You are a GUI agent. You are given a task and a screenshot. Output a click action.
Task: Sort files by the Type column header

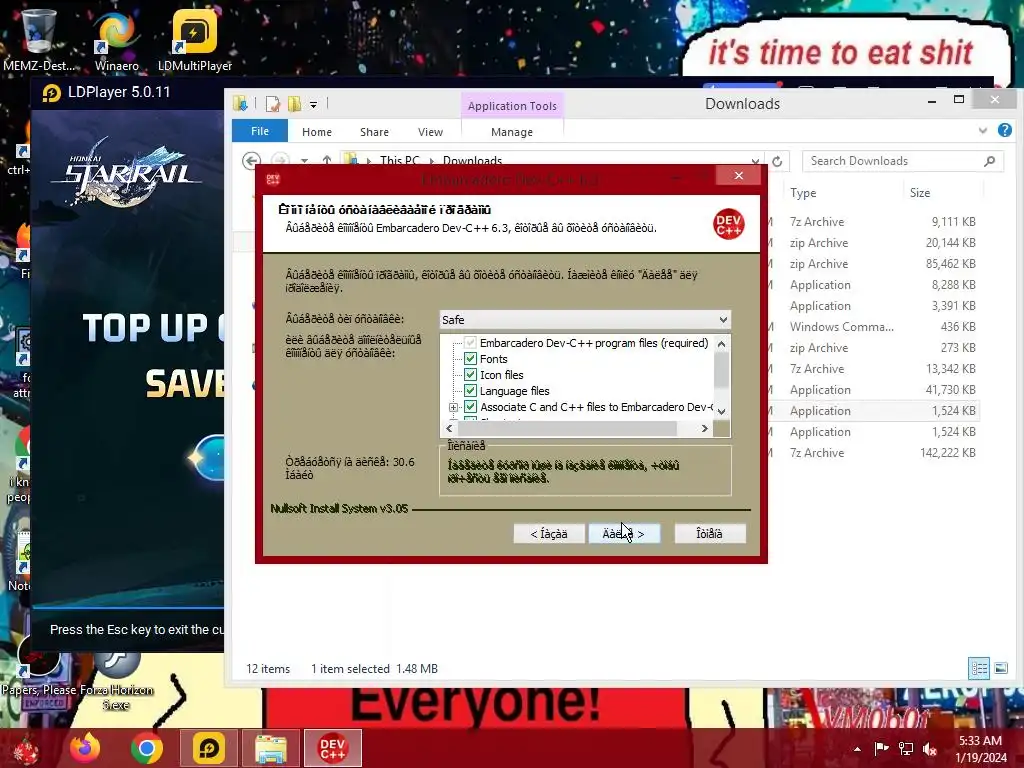click(803, 193)
